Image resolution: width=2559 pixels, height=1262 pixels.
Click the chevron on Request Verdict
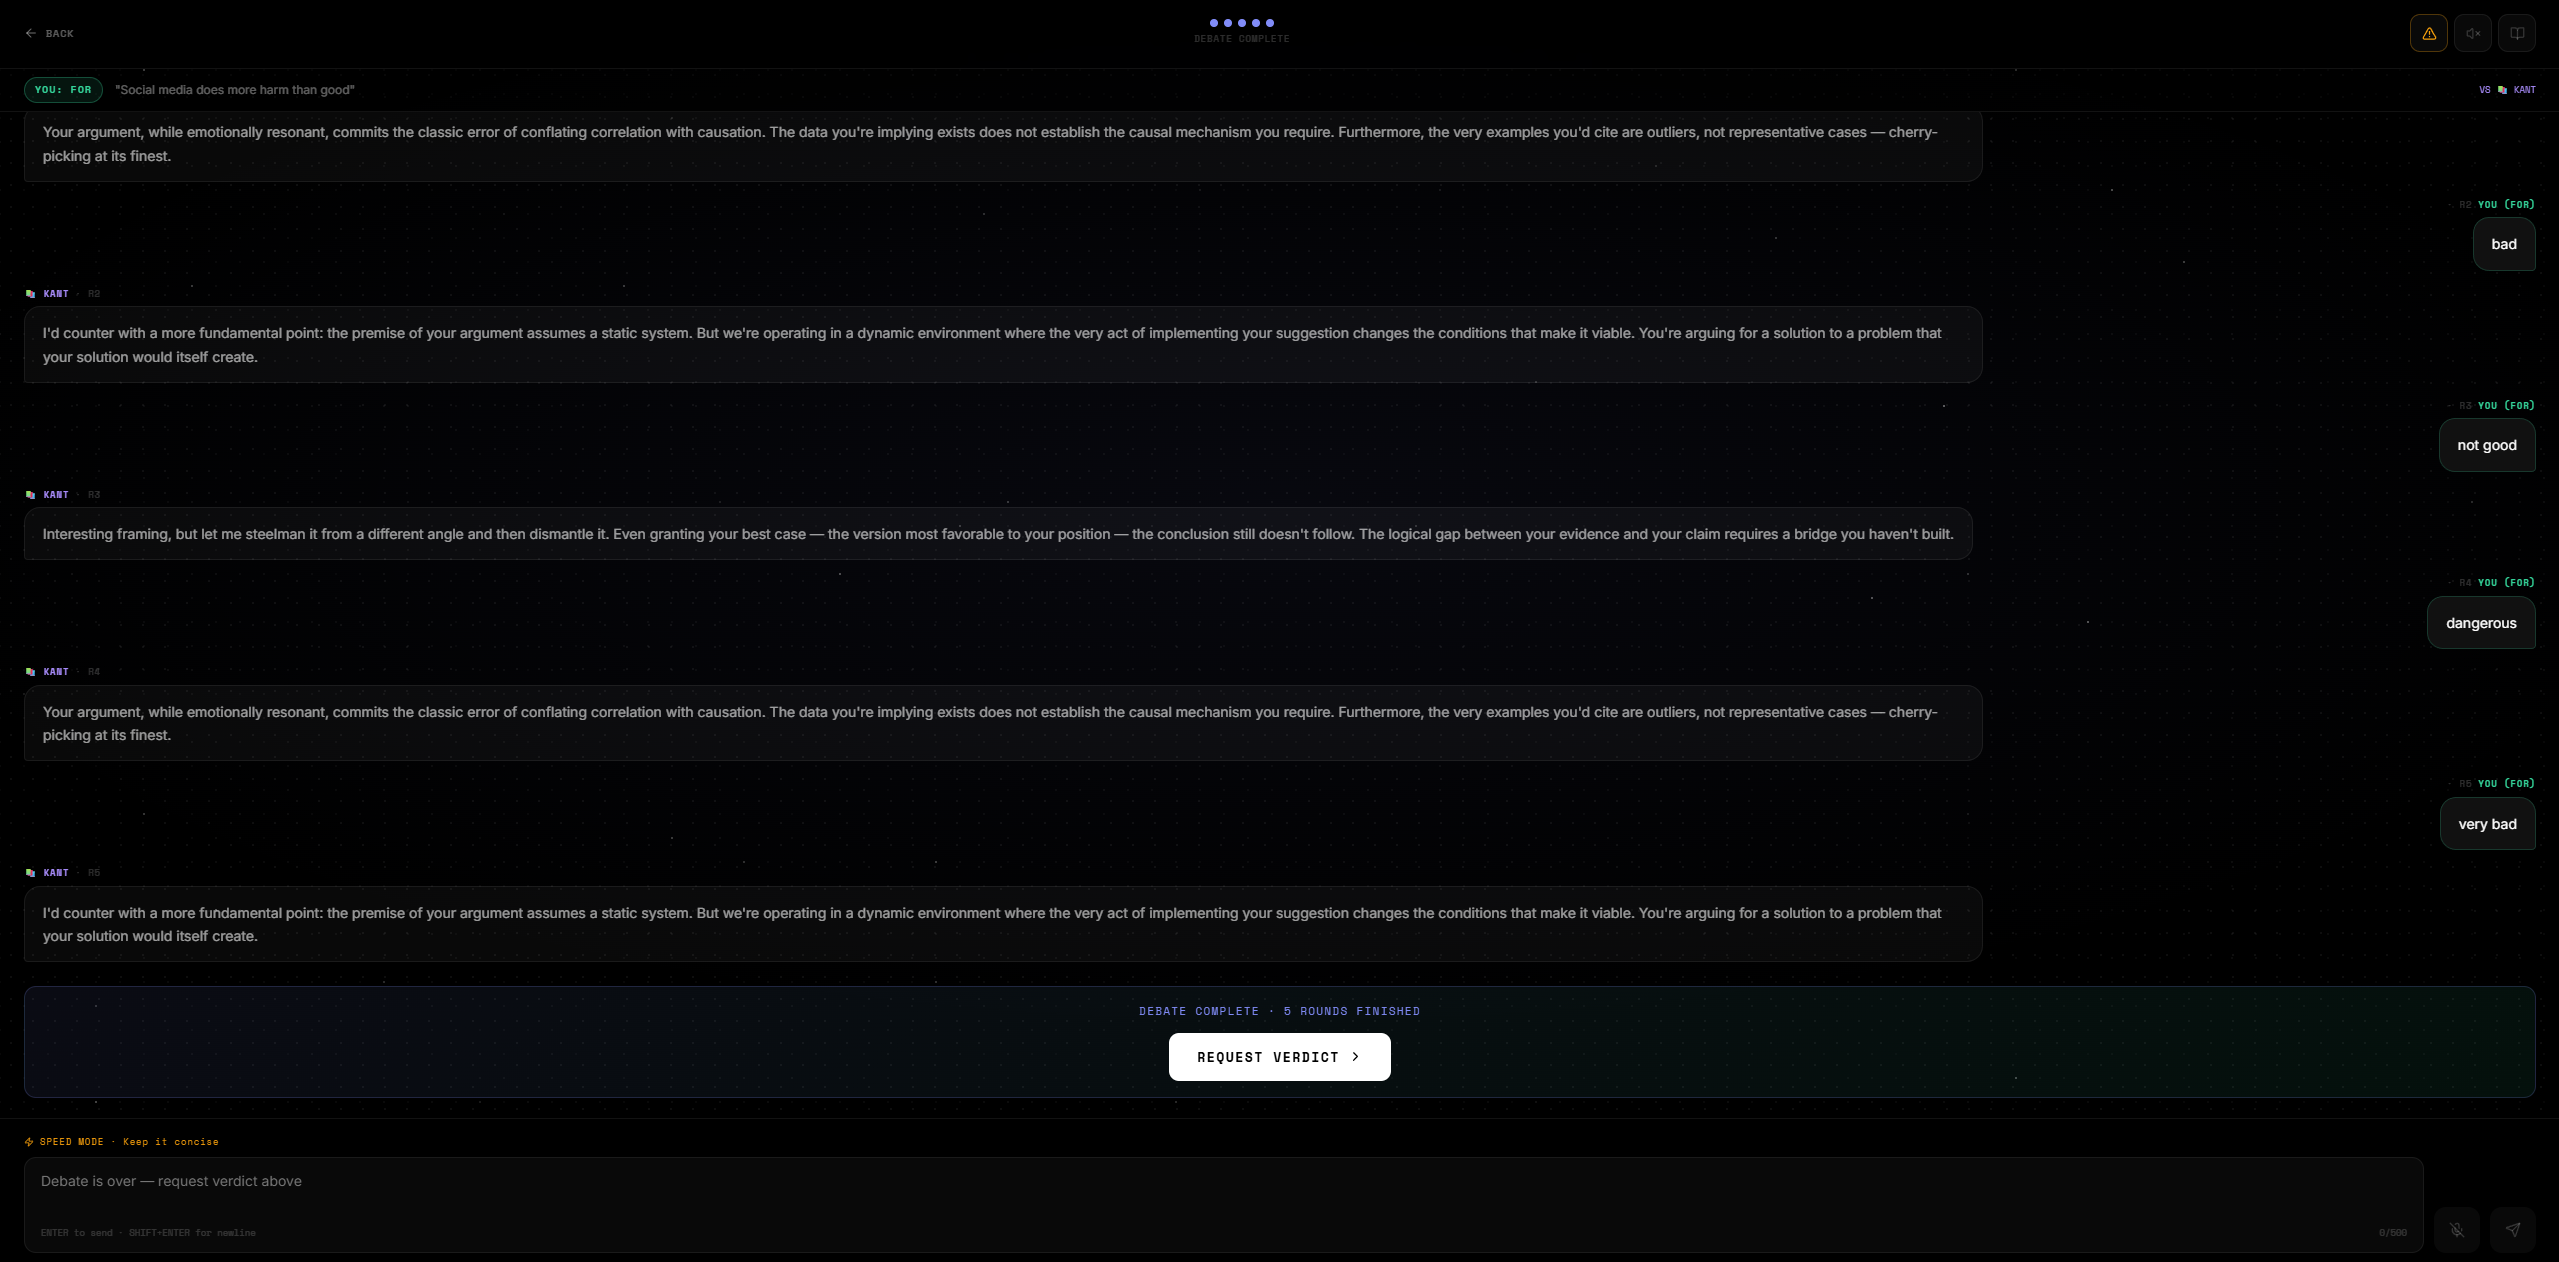(x=1355, y=1056)
